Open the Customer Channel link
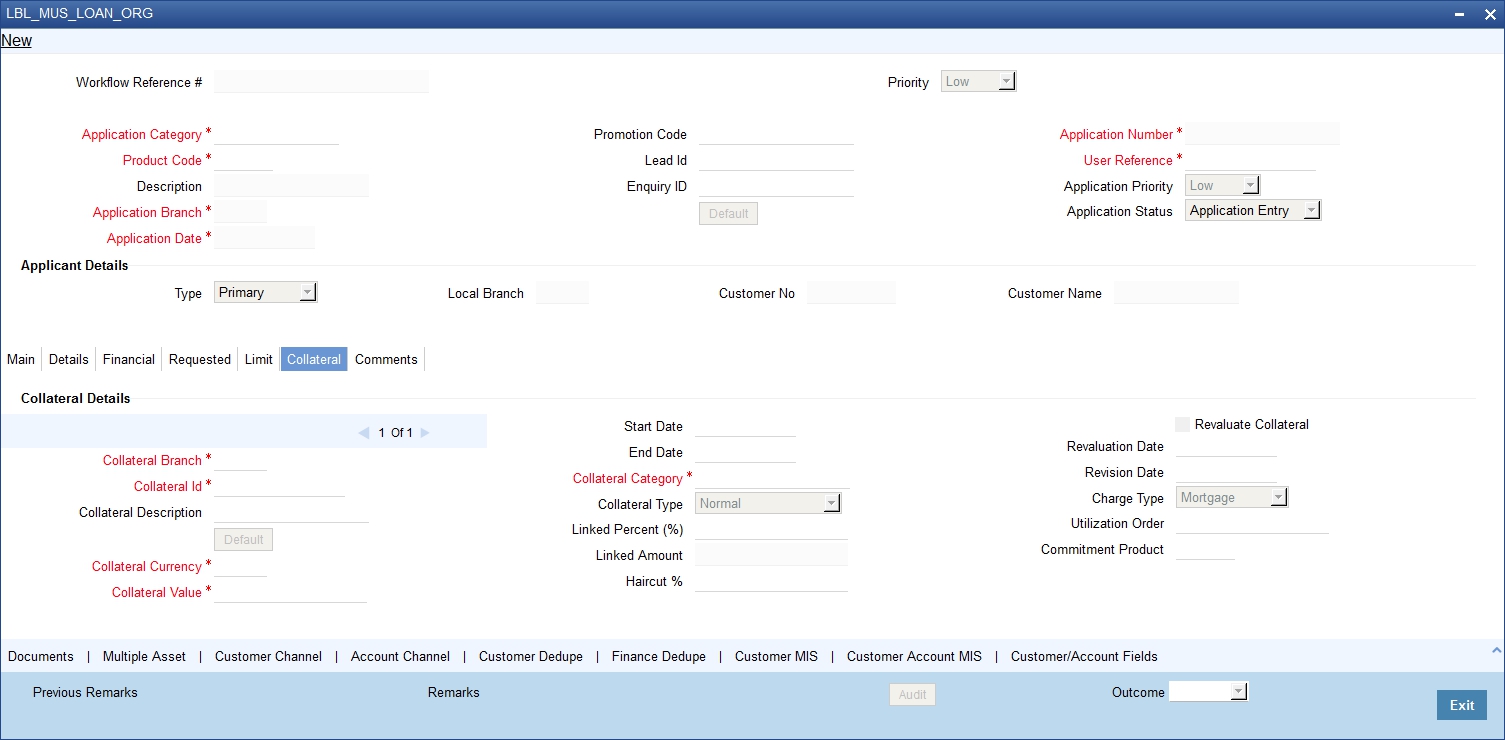 click(x=268, y=657)
